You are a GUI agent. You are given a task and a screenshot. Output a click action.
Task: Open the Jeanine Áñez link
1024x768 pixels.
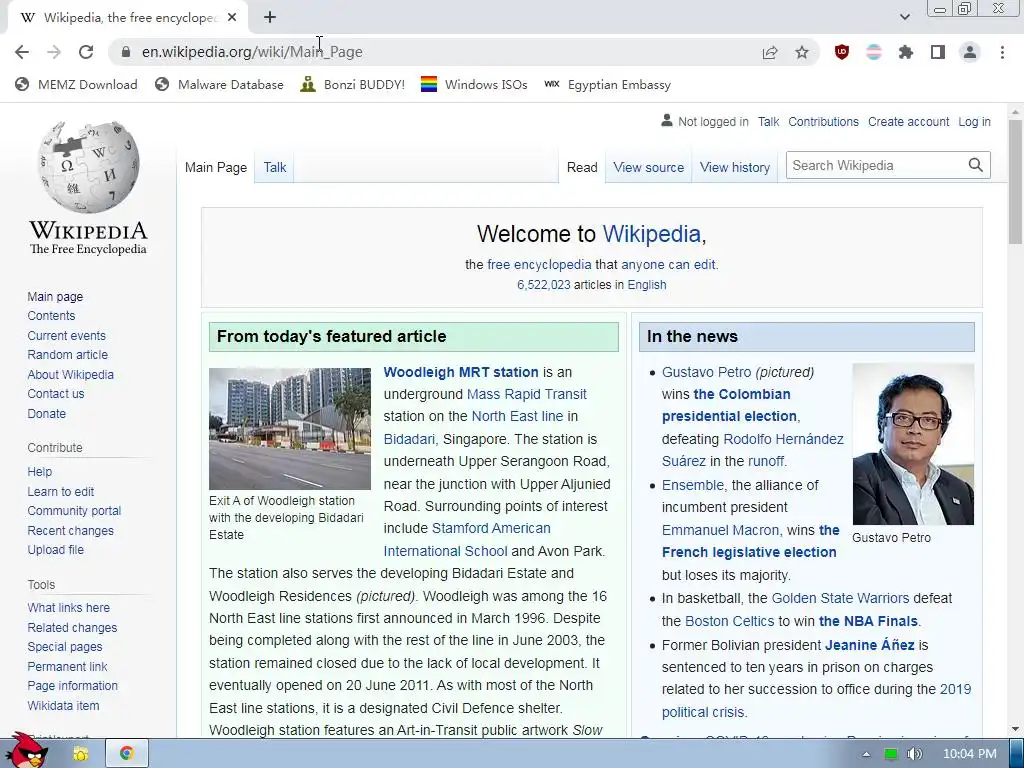point(869,645)
